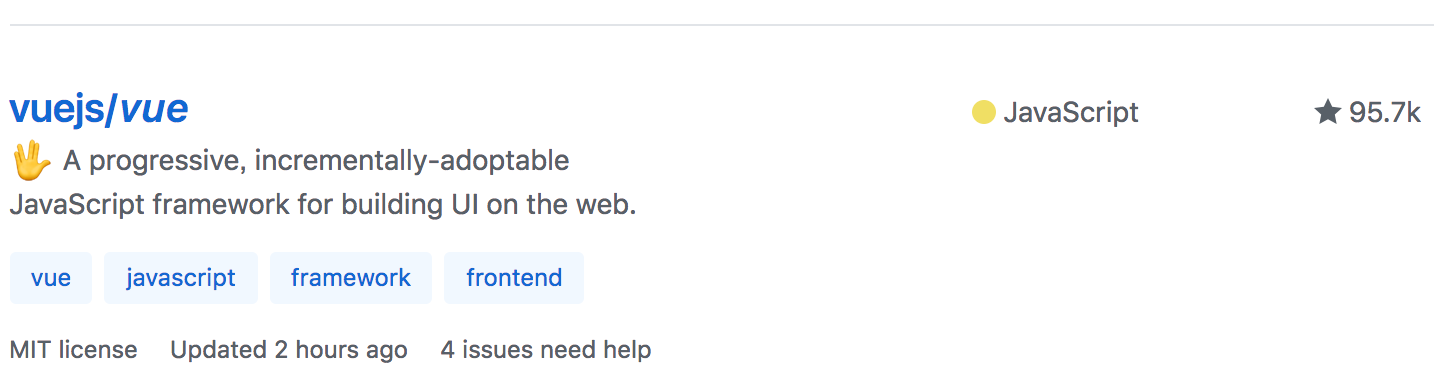Click the horizontal divider above the result

tap(721, 24)
